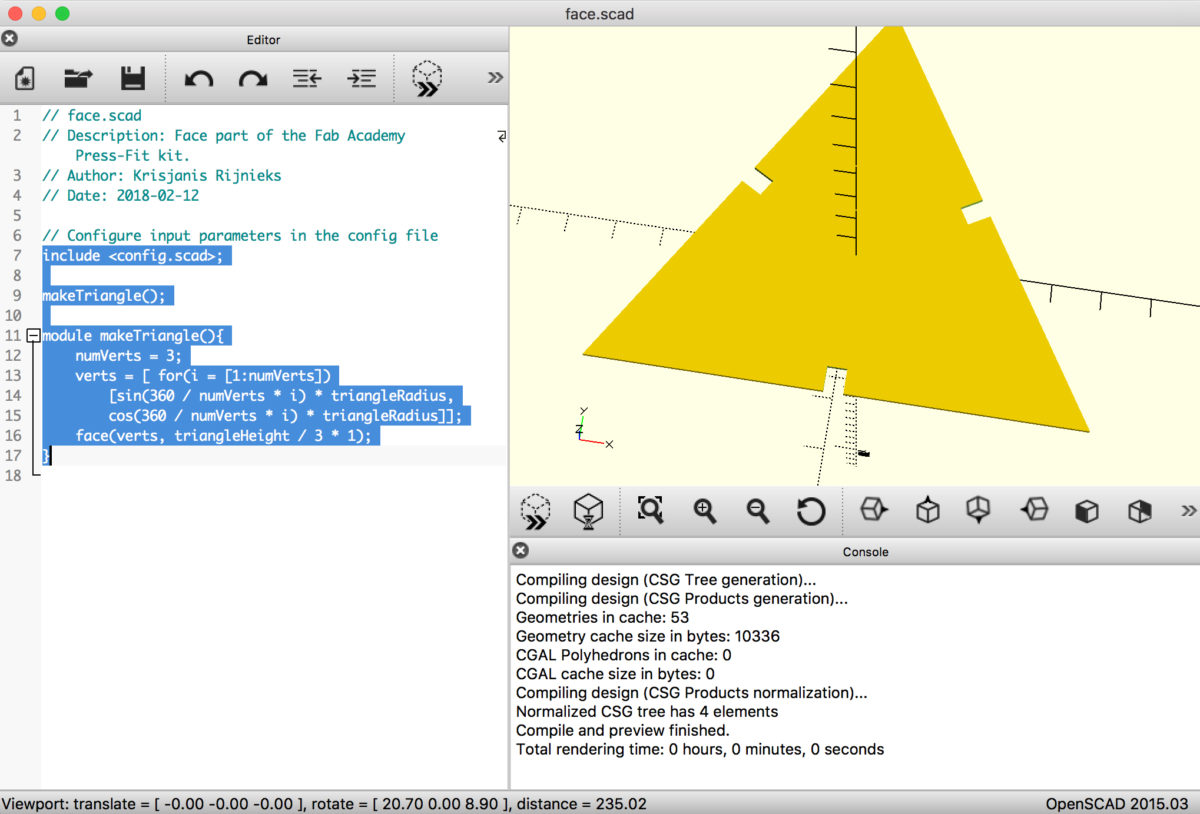This screenshot has height=814, width=1200.
Task: Zoom in on the 3D viewport
Action: [704, 511]
